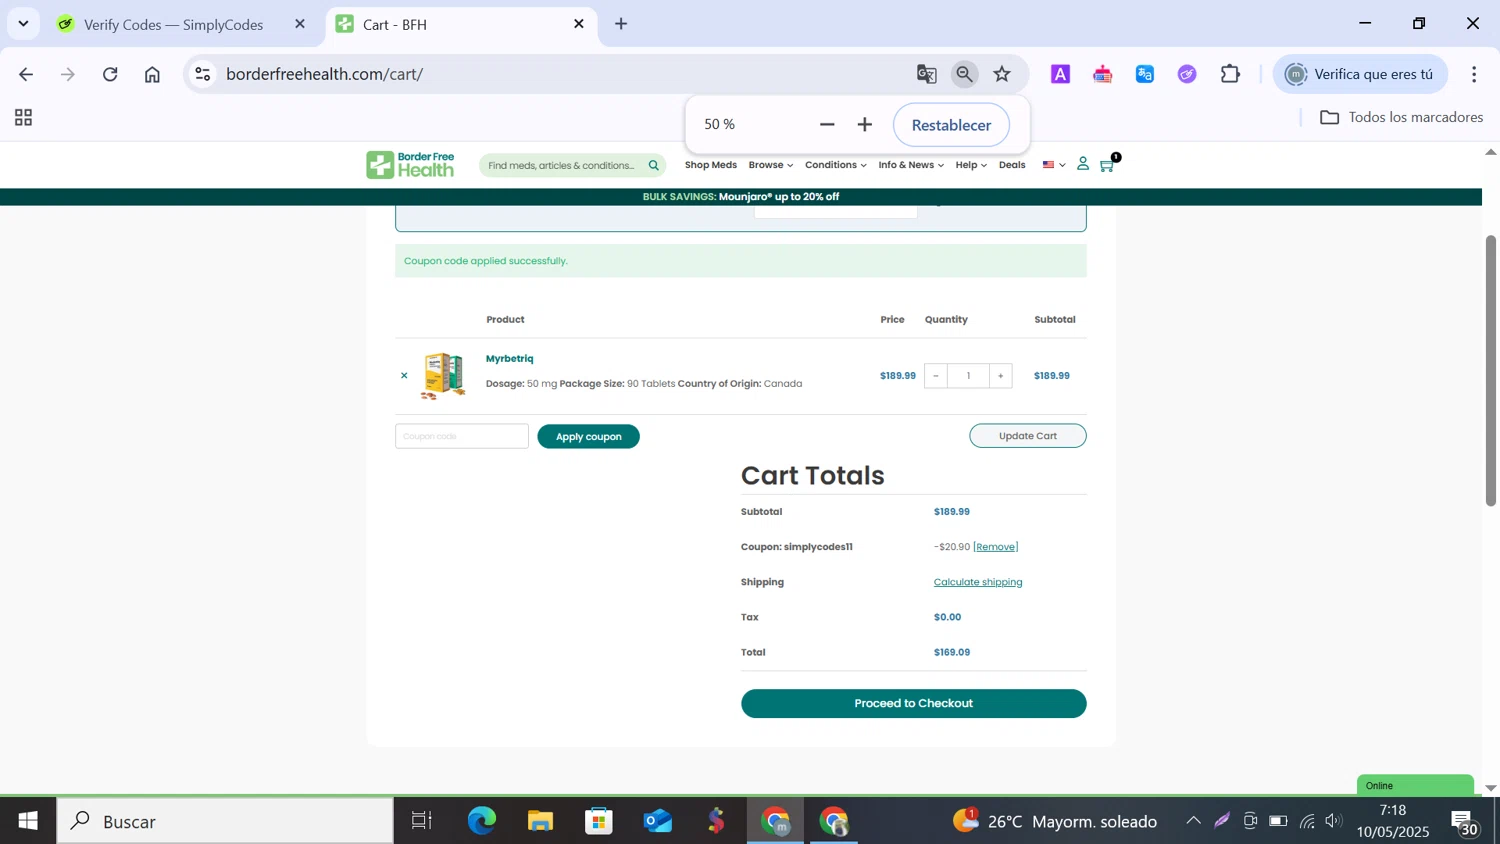
Task: Zoom in with the plus button
Action: coord(865,125)
